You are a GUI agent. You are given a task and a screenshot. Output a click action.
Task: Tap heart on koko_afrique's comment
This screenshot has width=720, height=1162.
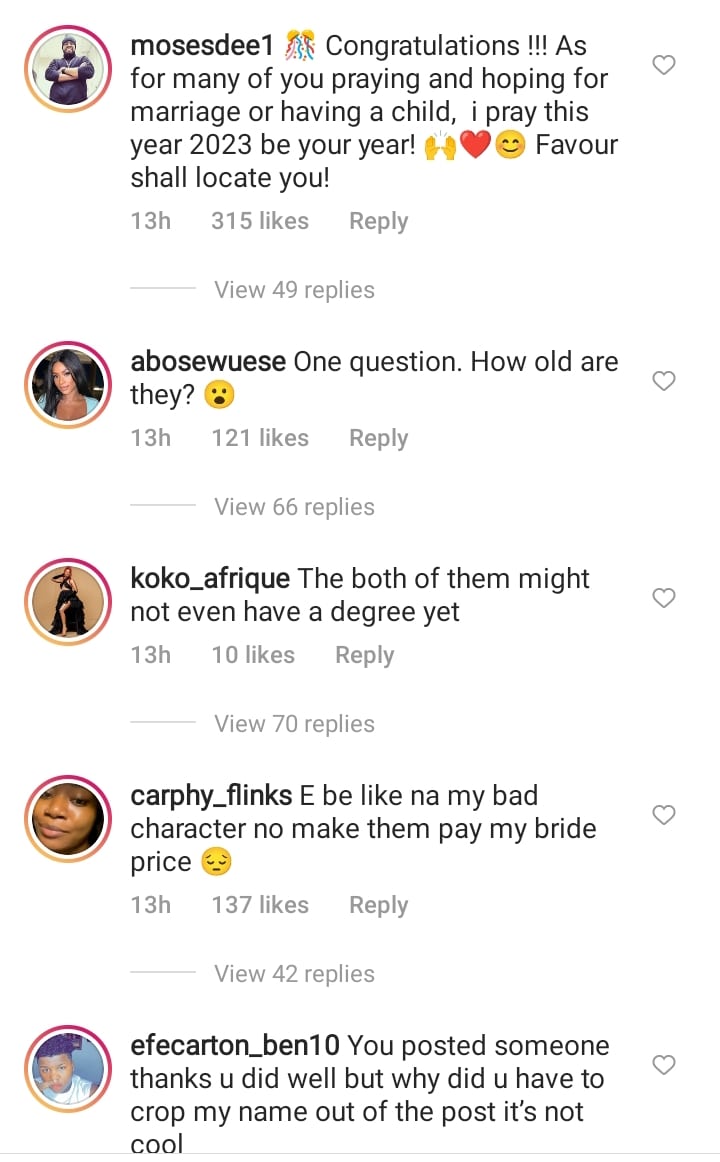click(x=664, y=598)
